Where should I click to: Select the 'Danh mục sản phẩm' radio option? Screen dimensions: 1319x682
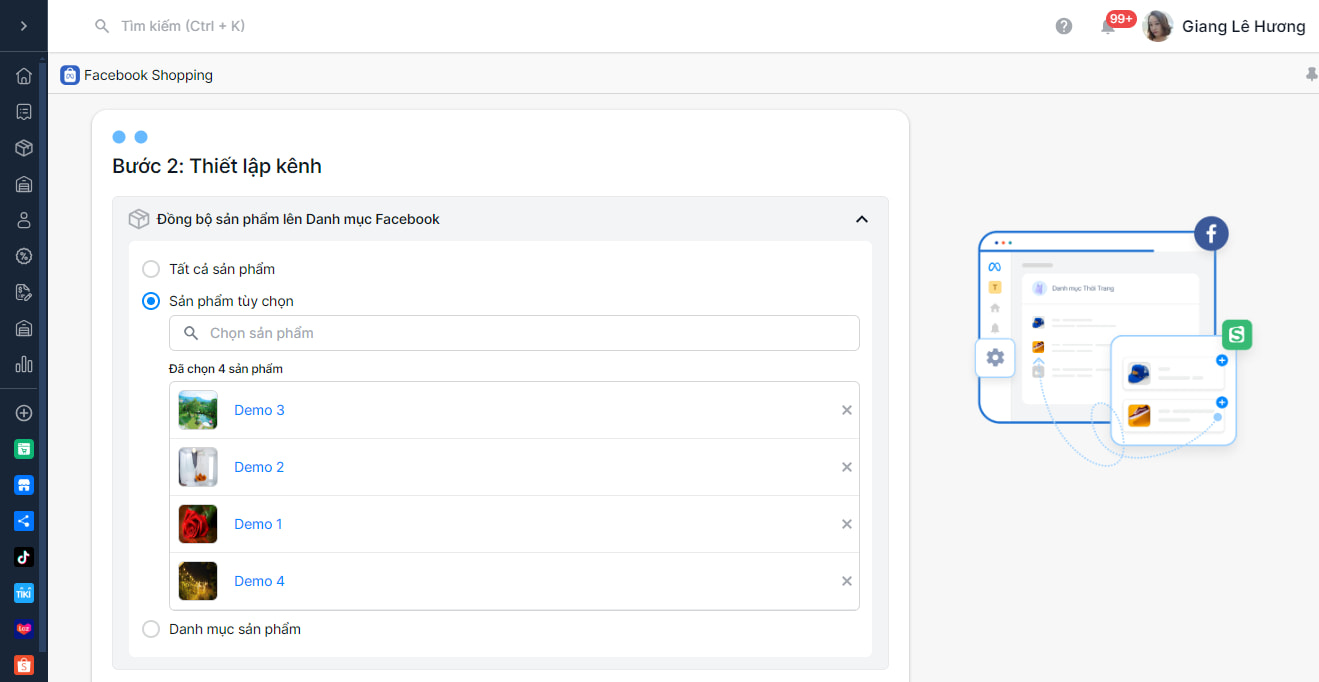tap(151, 629)
